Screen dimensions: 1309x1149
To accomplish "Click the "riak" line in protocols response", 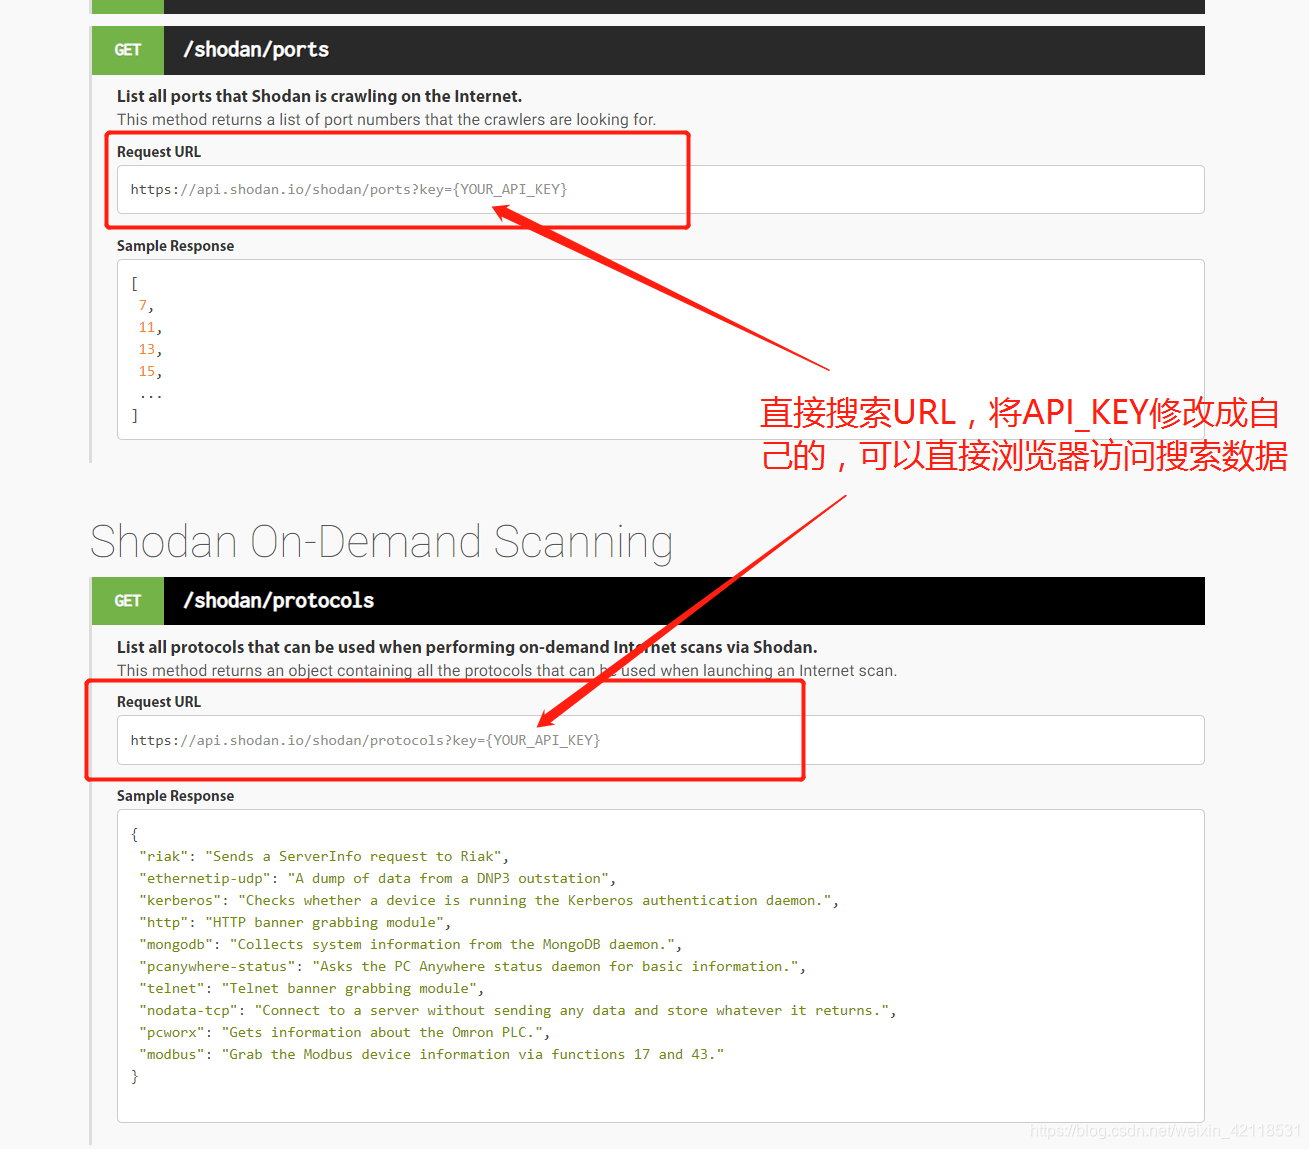I will coord(324,857).
